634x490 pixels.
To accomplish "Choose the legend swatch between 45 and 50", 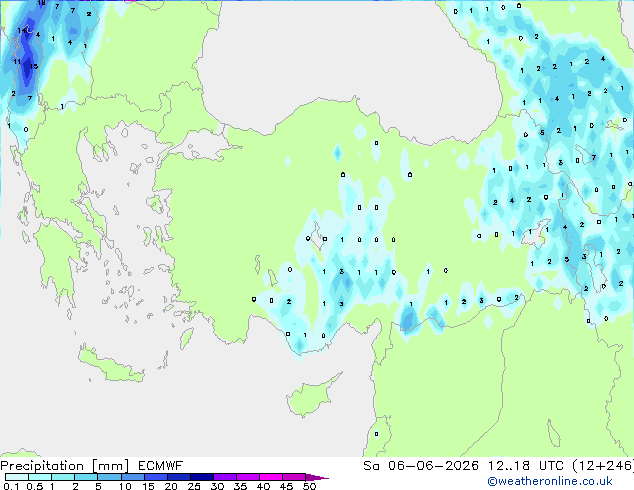I will coord(294,477).
